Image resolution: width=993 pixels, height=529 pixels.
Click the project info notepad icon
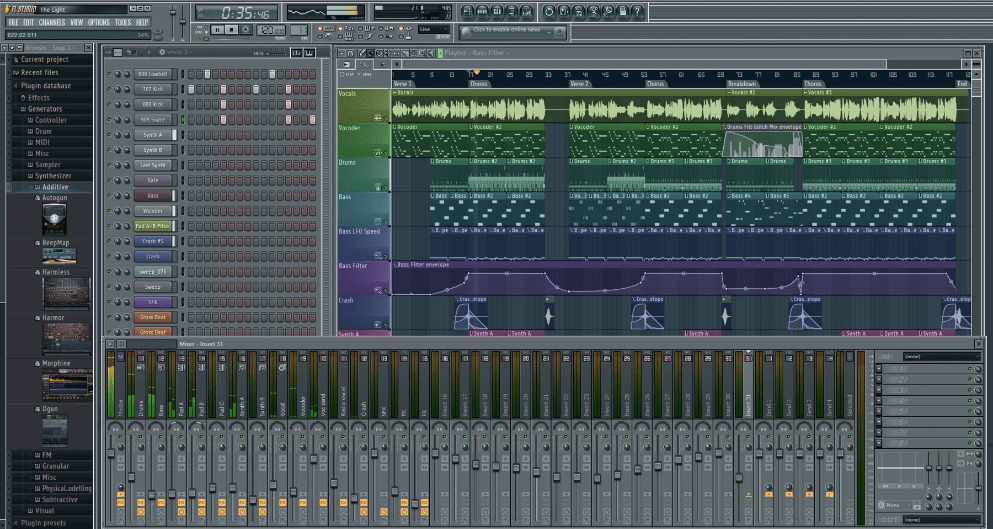[623, 11]
